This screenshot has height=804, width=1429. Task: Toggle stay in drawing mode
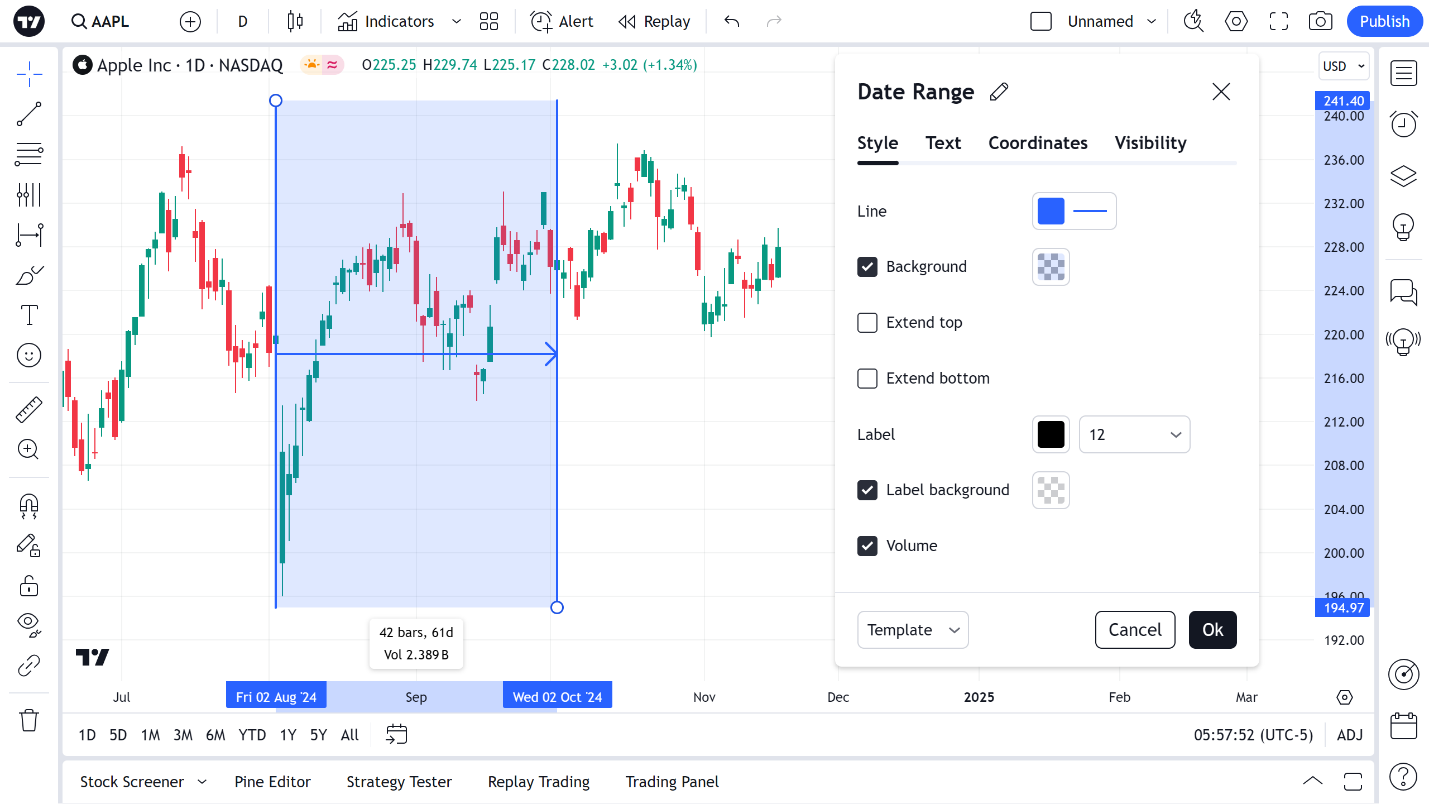[29, 545]
